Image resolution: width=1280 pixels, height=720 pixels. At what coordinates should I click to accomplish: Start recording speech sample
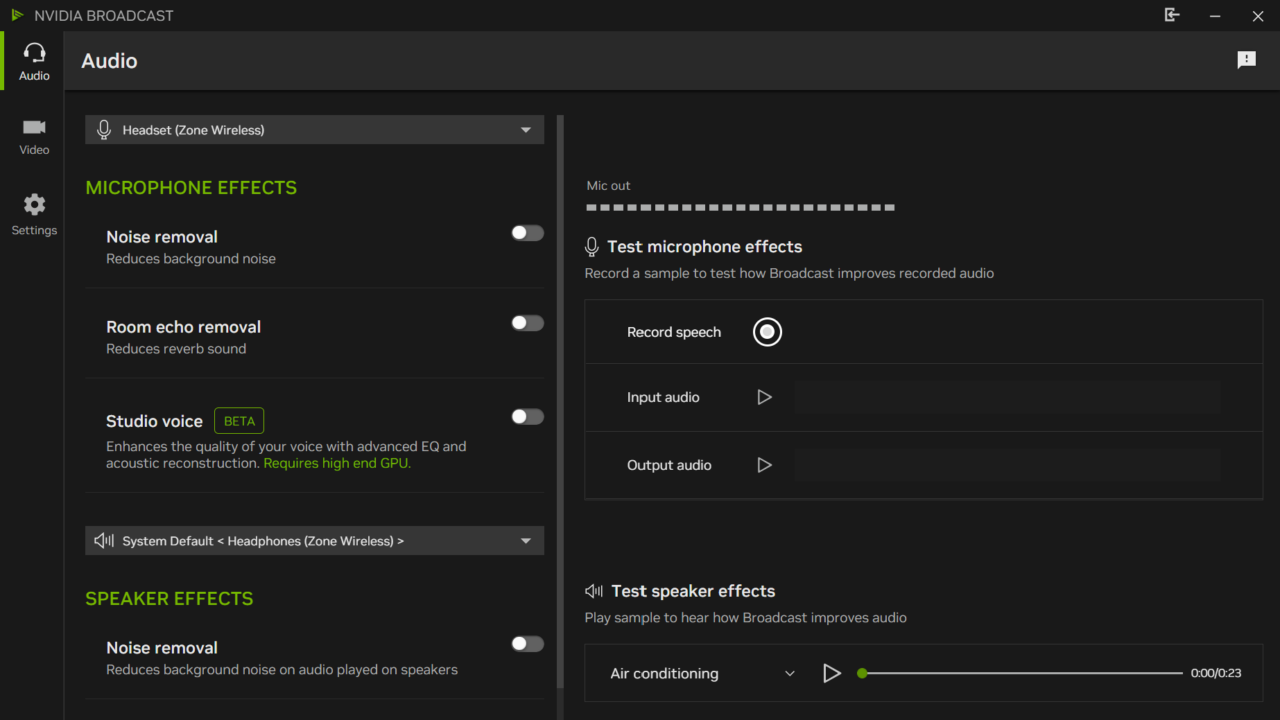[767, 331]
